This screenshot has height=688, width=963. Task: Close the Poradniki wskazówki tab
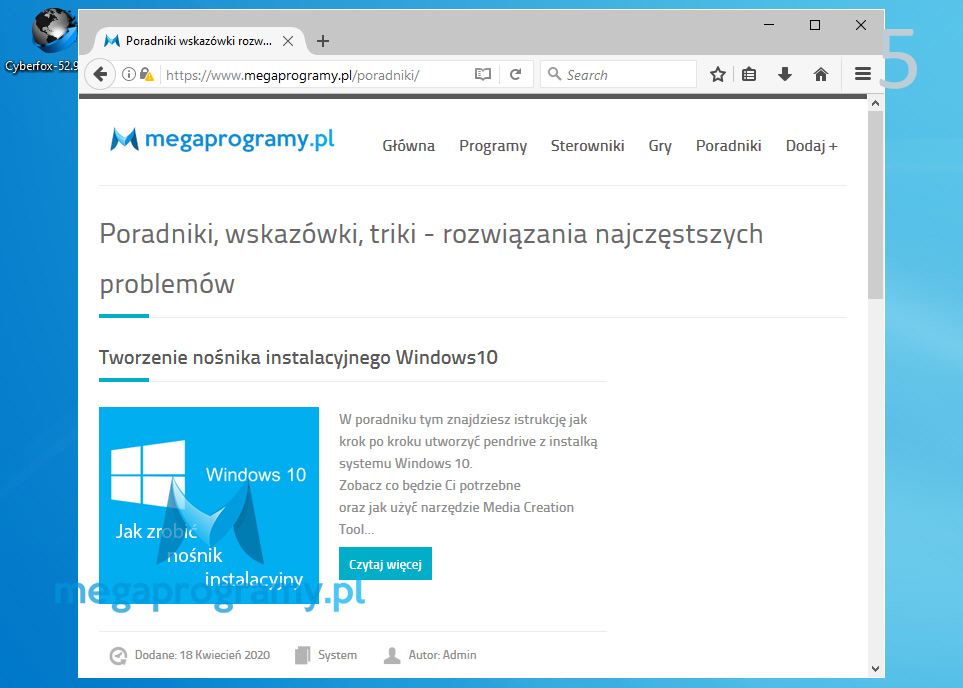[x=287, y=41]
